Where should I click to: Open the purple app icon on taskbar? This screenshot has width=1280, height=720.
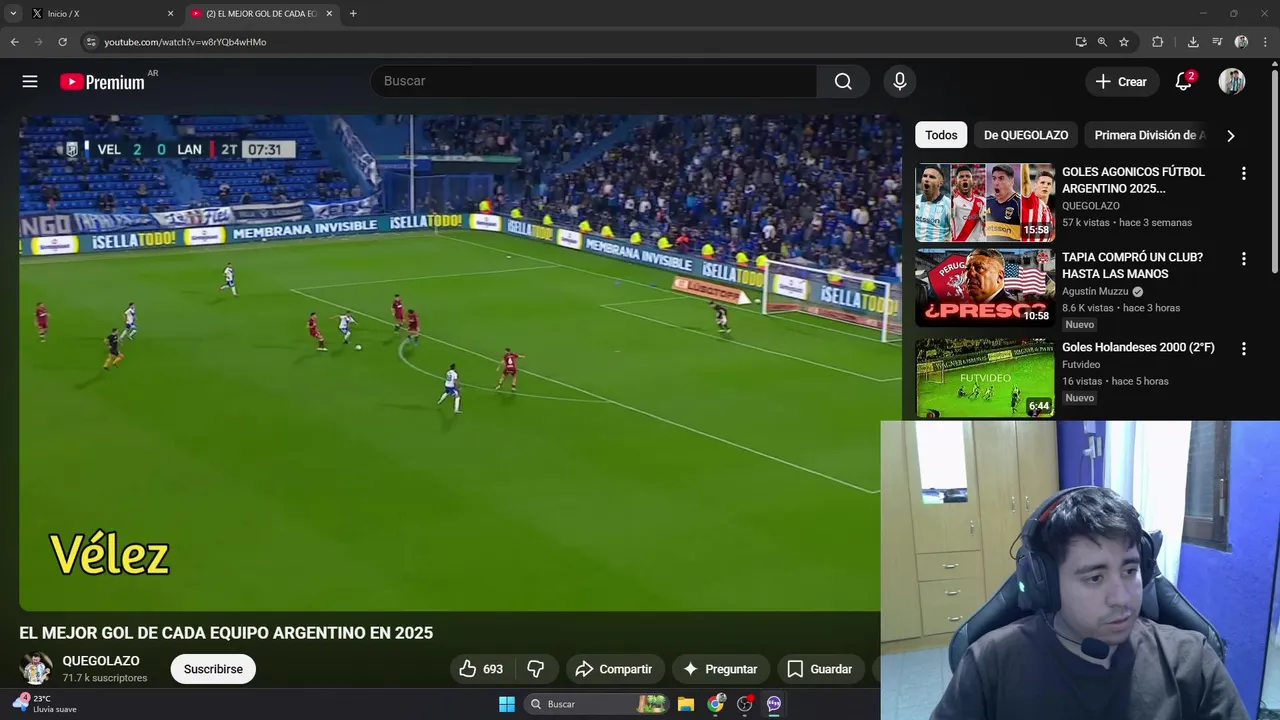[774, 704]
